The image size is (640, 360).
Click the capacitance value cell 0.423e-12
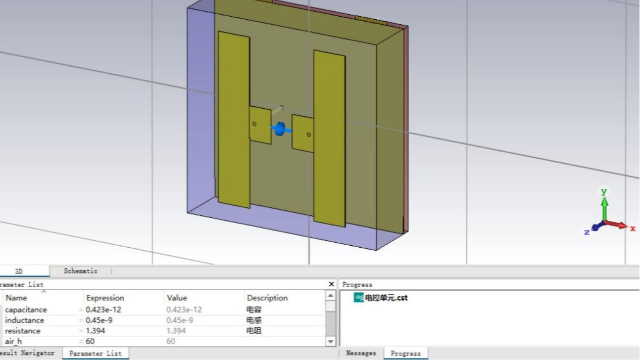pos(184,310)
